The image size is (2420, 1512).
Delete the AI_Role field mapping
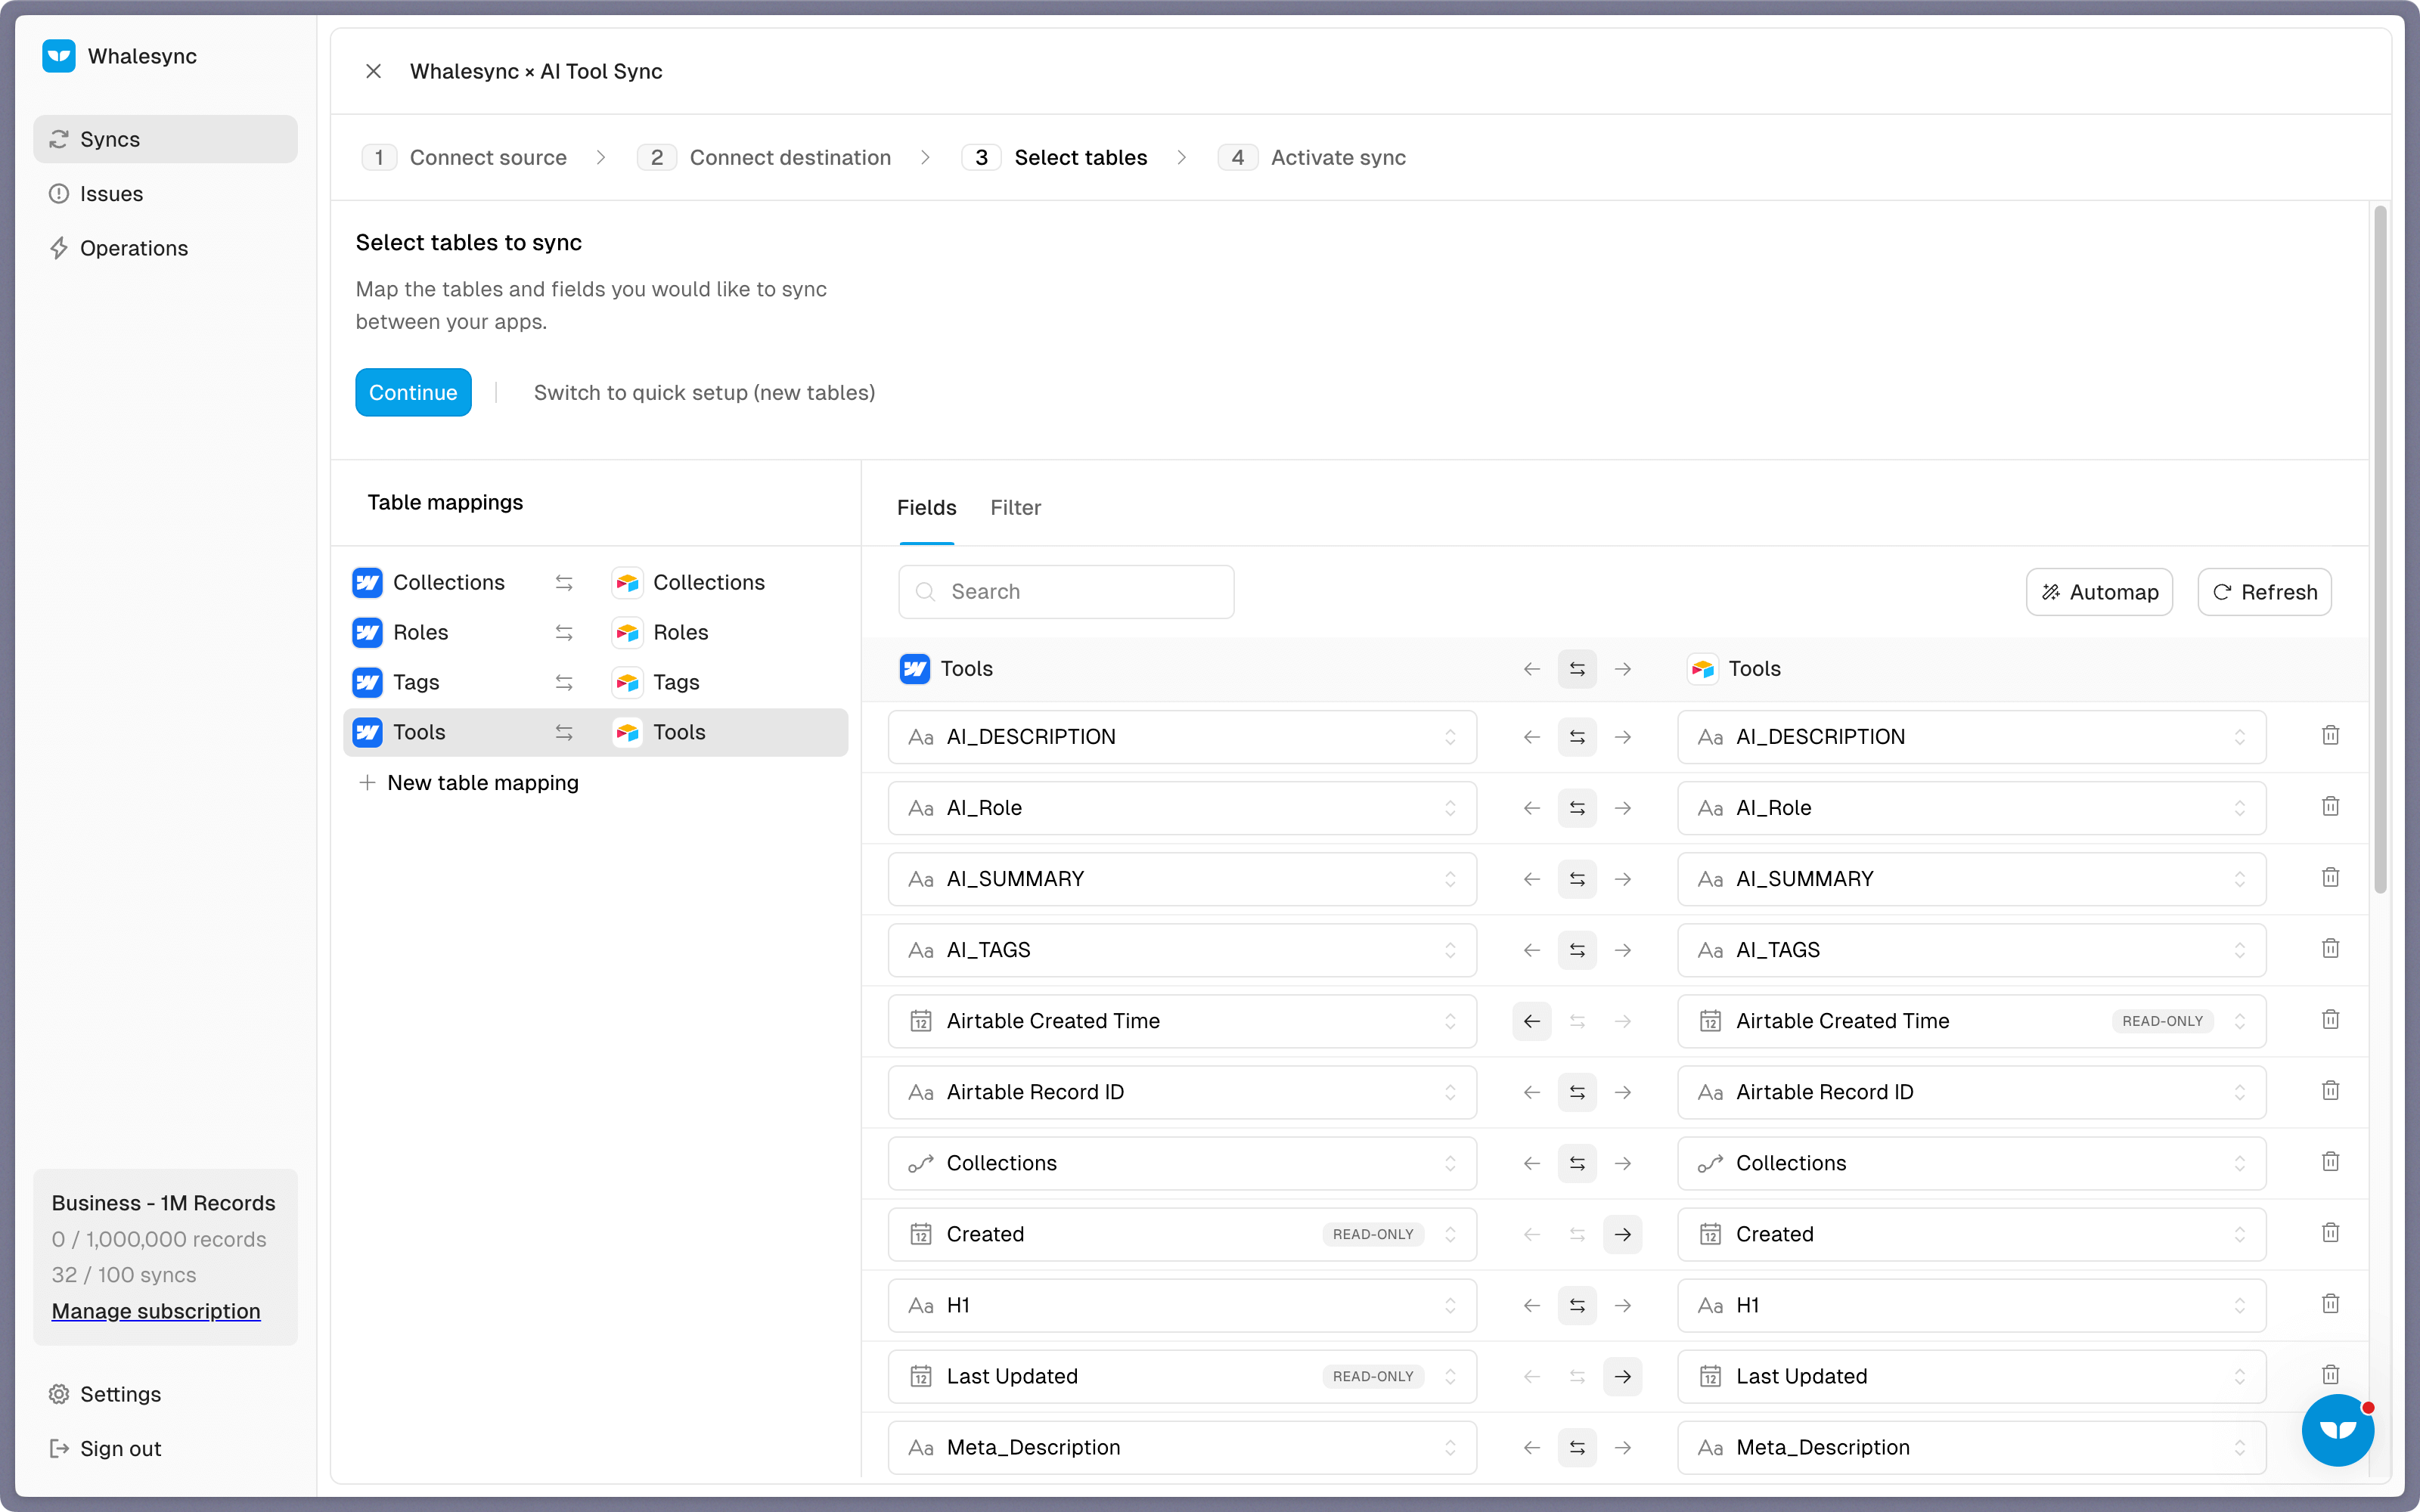pyautogui.click(x=2330, y=807)
